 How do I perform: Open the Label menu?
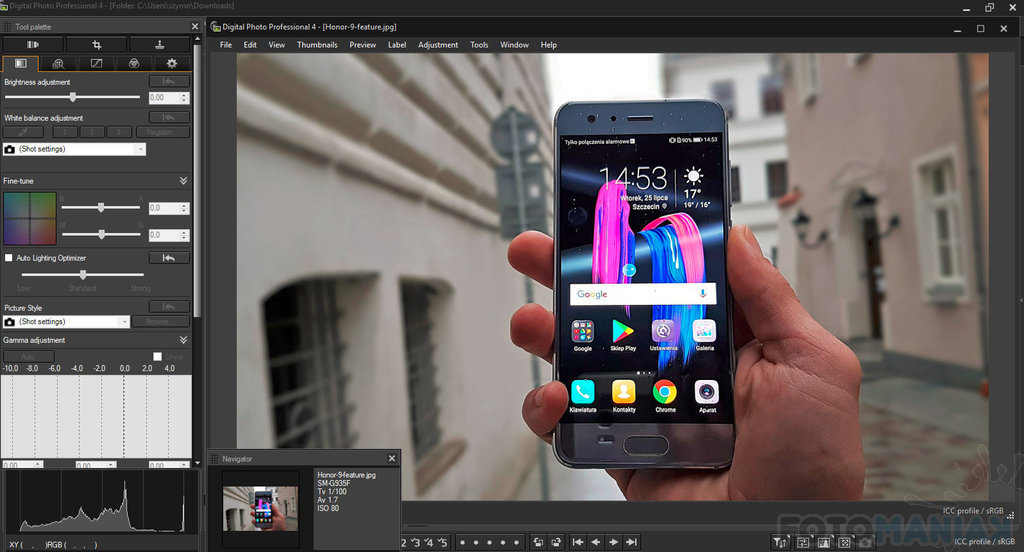(x=397, y=45)
